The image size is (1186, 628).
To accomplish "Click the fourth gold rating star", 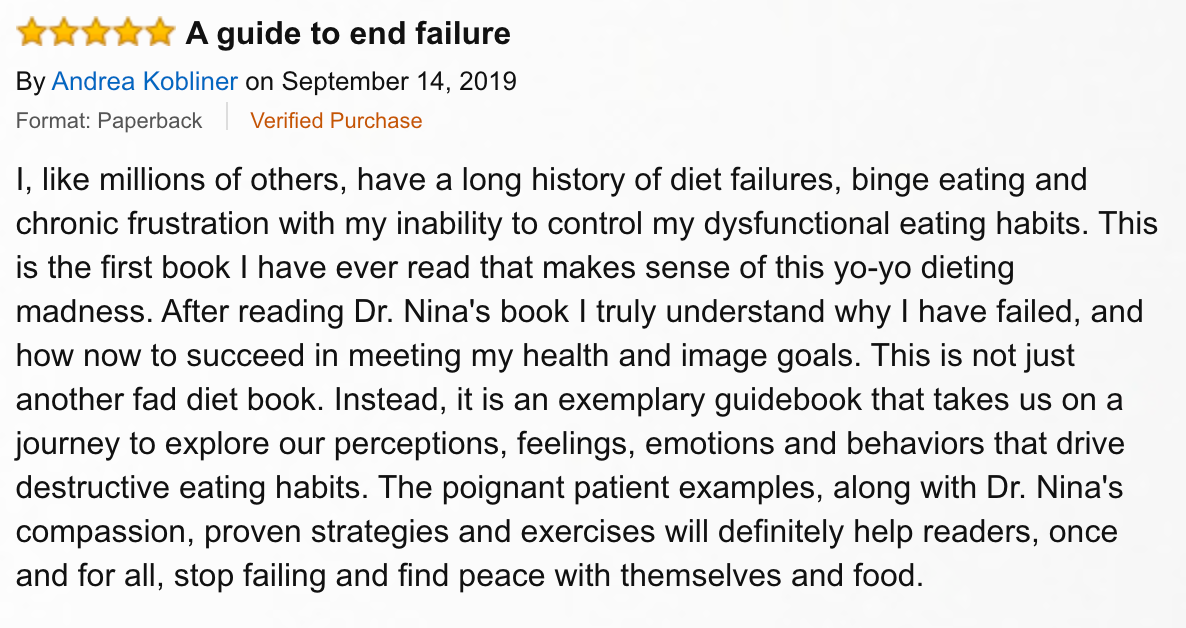I will click(128, 33).
